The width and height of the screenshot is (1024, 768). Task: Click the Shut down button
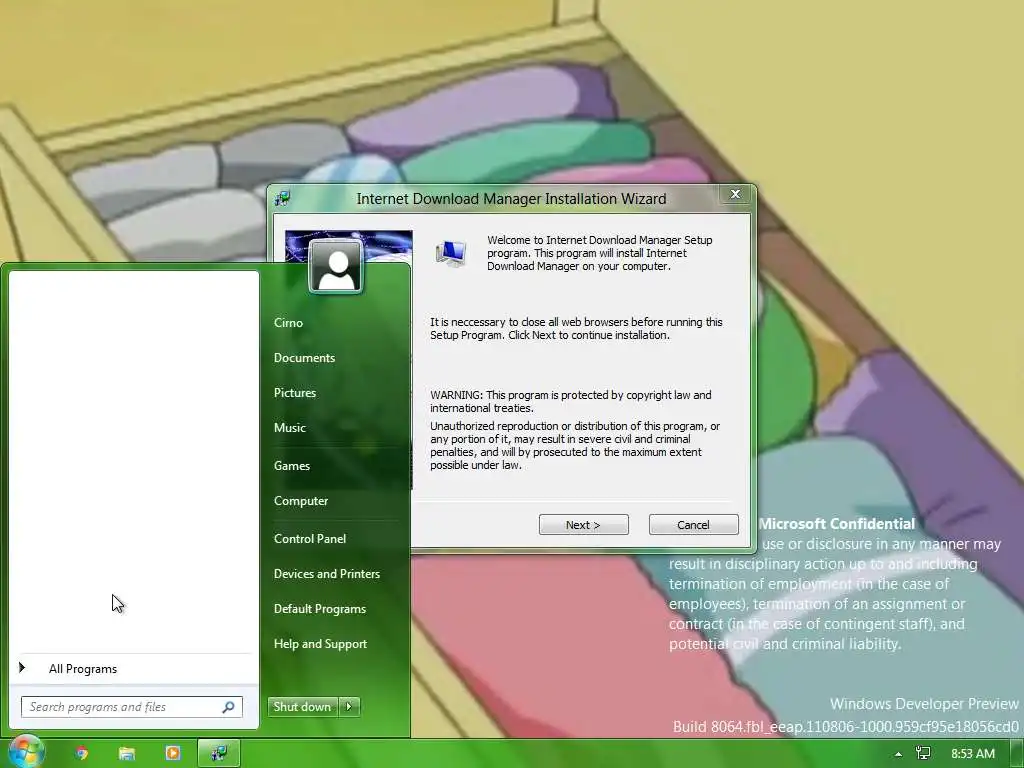(x=302, y=707)
